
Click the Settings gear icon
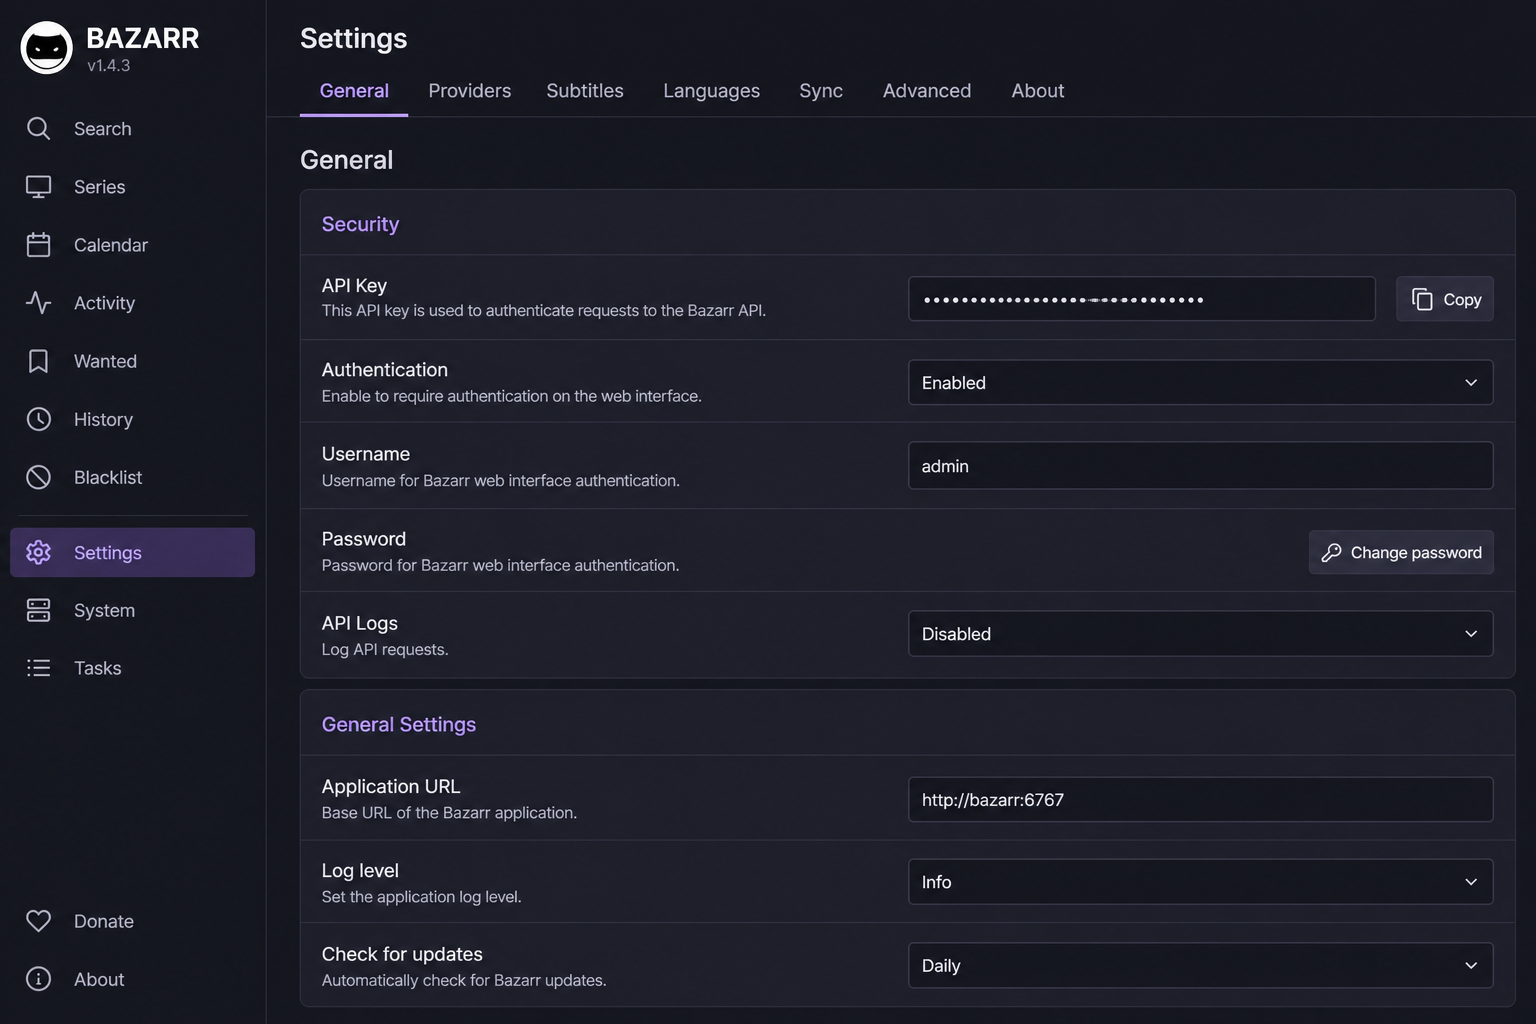coord(38,552)
